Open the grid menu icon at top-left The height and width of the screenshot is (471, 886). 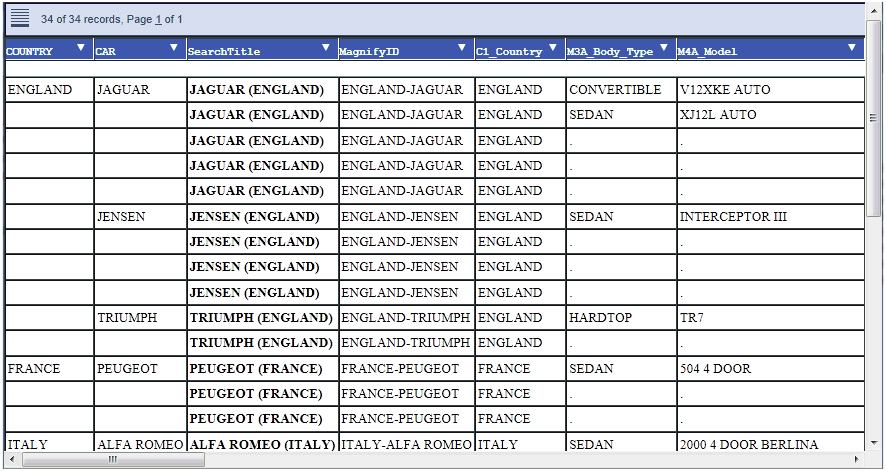pyautogui.click(x=20, y=18)
